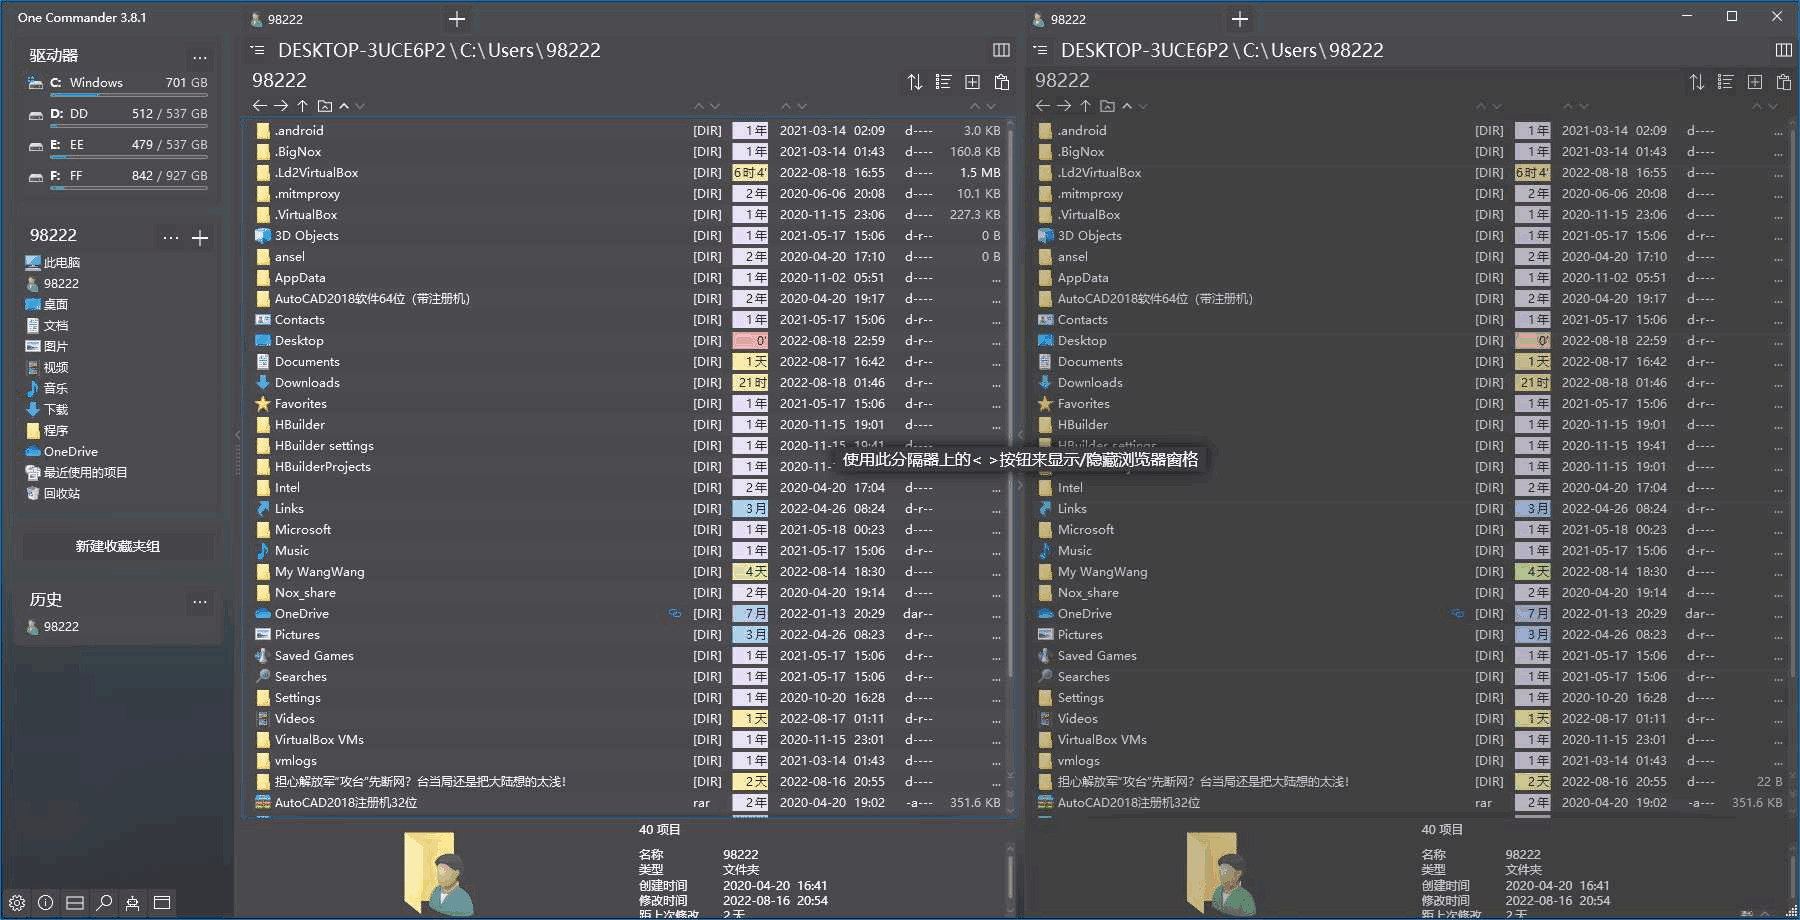Click the > arrow on the middle pane divider
The height and width of the screenshot is (920, 1800).
coord(1020,485)
